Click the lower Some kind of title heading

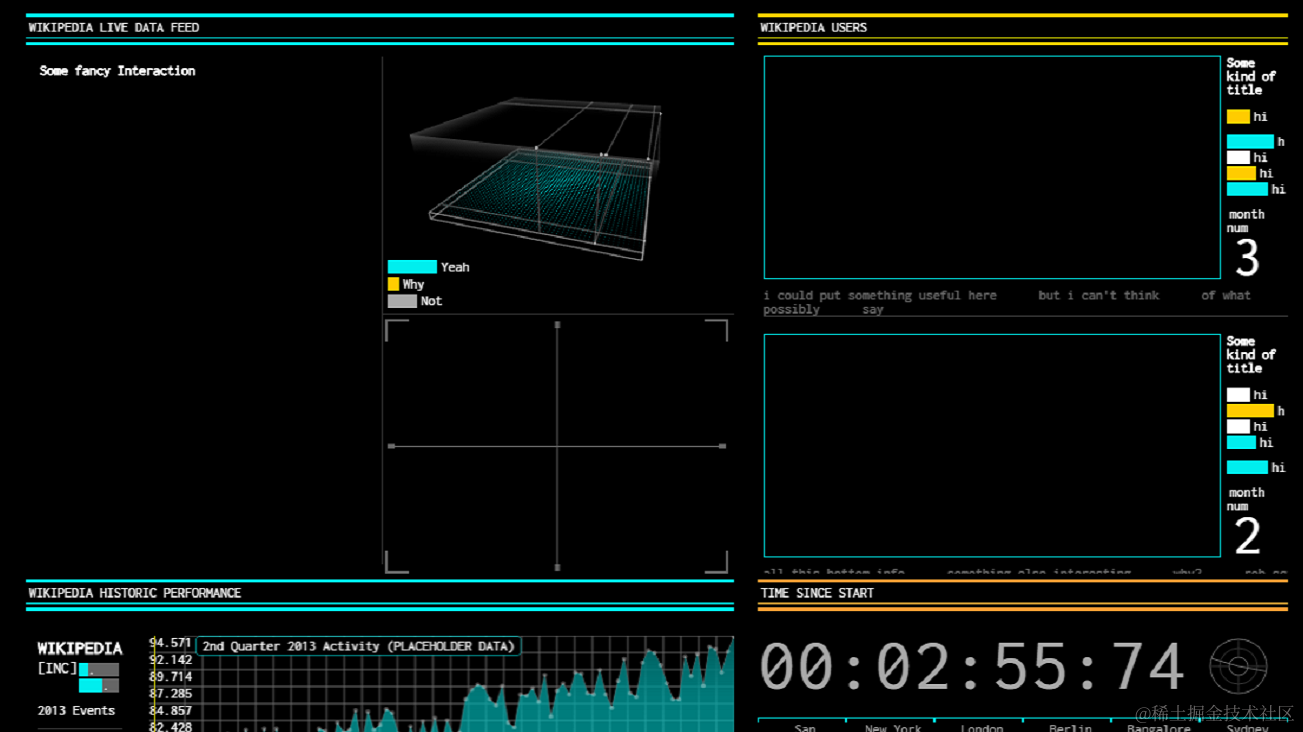point(1251,355)
